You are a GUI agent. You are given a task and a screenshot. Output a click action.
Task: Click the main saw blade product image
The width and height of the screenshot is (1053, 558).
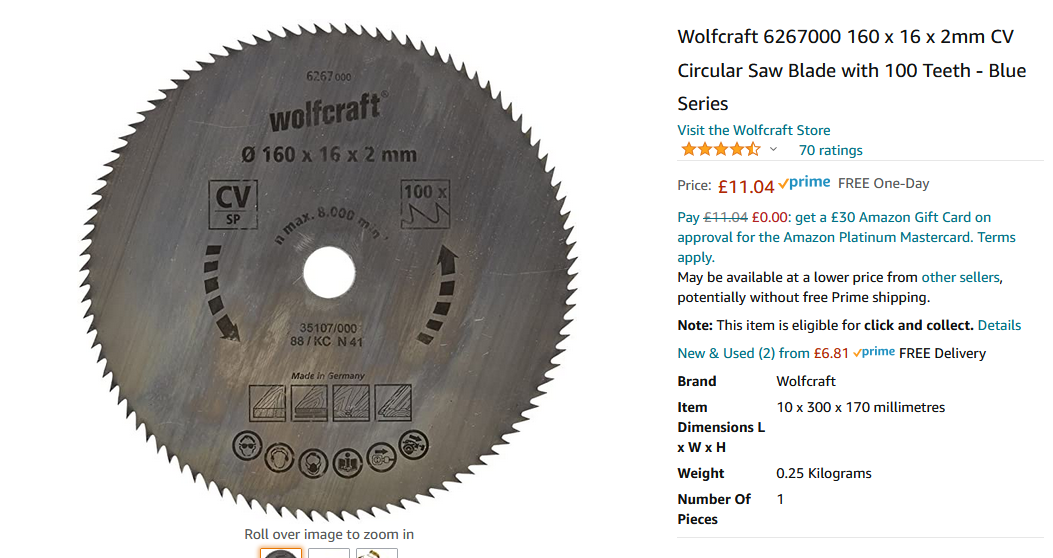(329, 272)
